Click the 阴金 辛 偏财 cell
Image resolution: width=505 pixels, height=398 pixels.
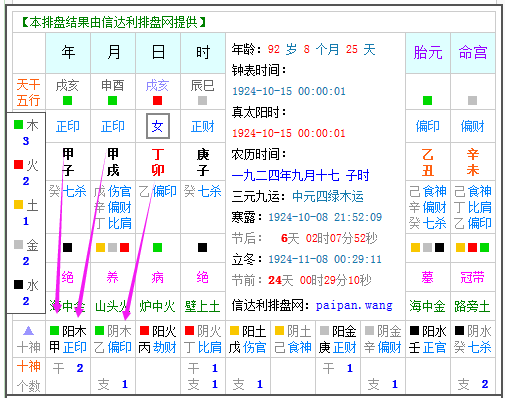click(383, 339)
